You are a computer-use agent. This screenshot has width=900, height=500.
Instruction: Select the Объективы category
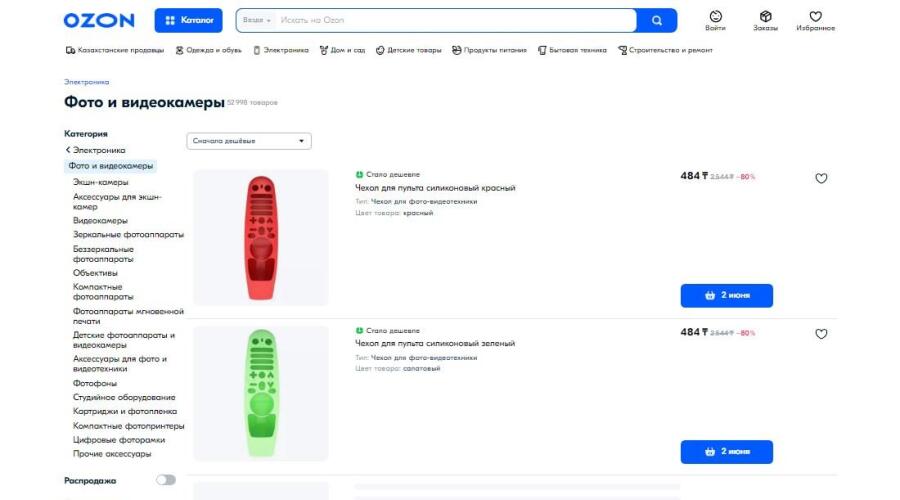[x=95, y=272]
